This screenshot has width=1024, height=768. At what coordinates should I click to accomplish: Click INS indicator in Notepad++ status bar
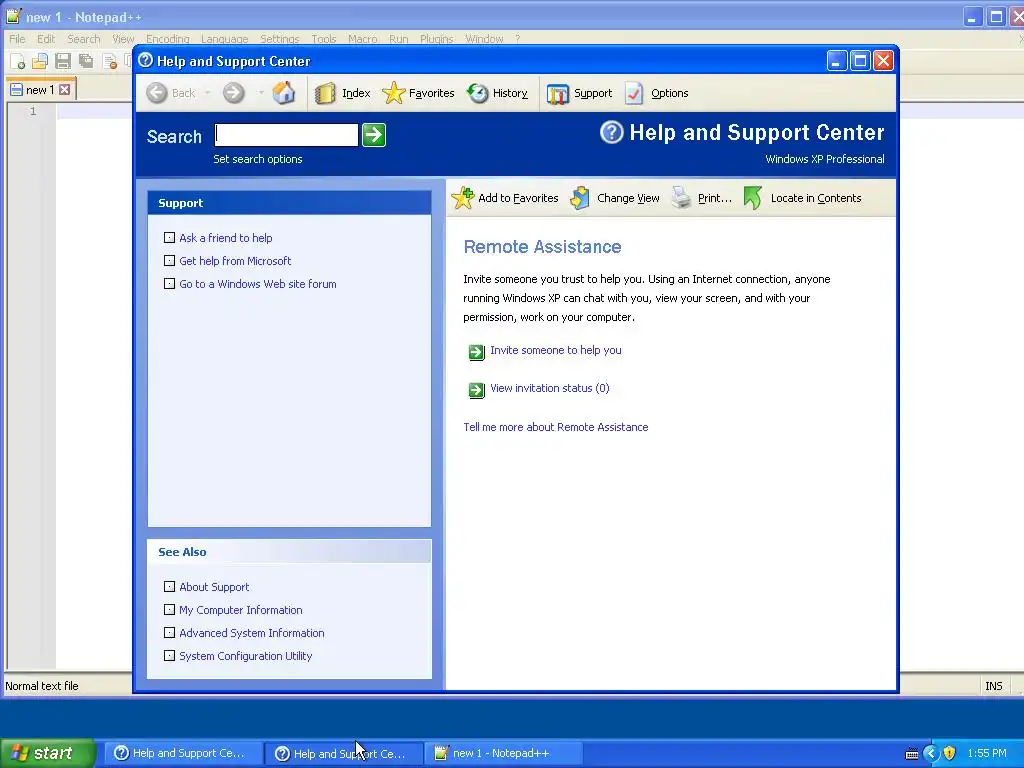993,686
